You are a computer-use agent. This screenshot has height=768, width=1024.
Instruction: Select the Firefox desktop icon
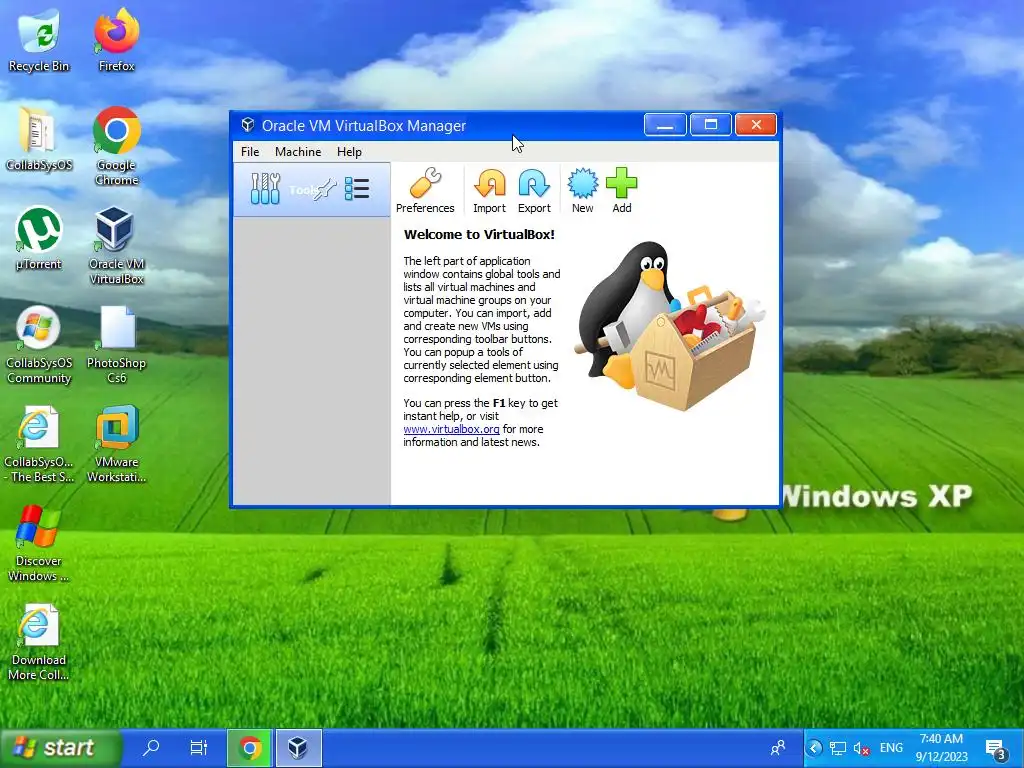pyautogui.click(x=116, y=40)
